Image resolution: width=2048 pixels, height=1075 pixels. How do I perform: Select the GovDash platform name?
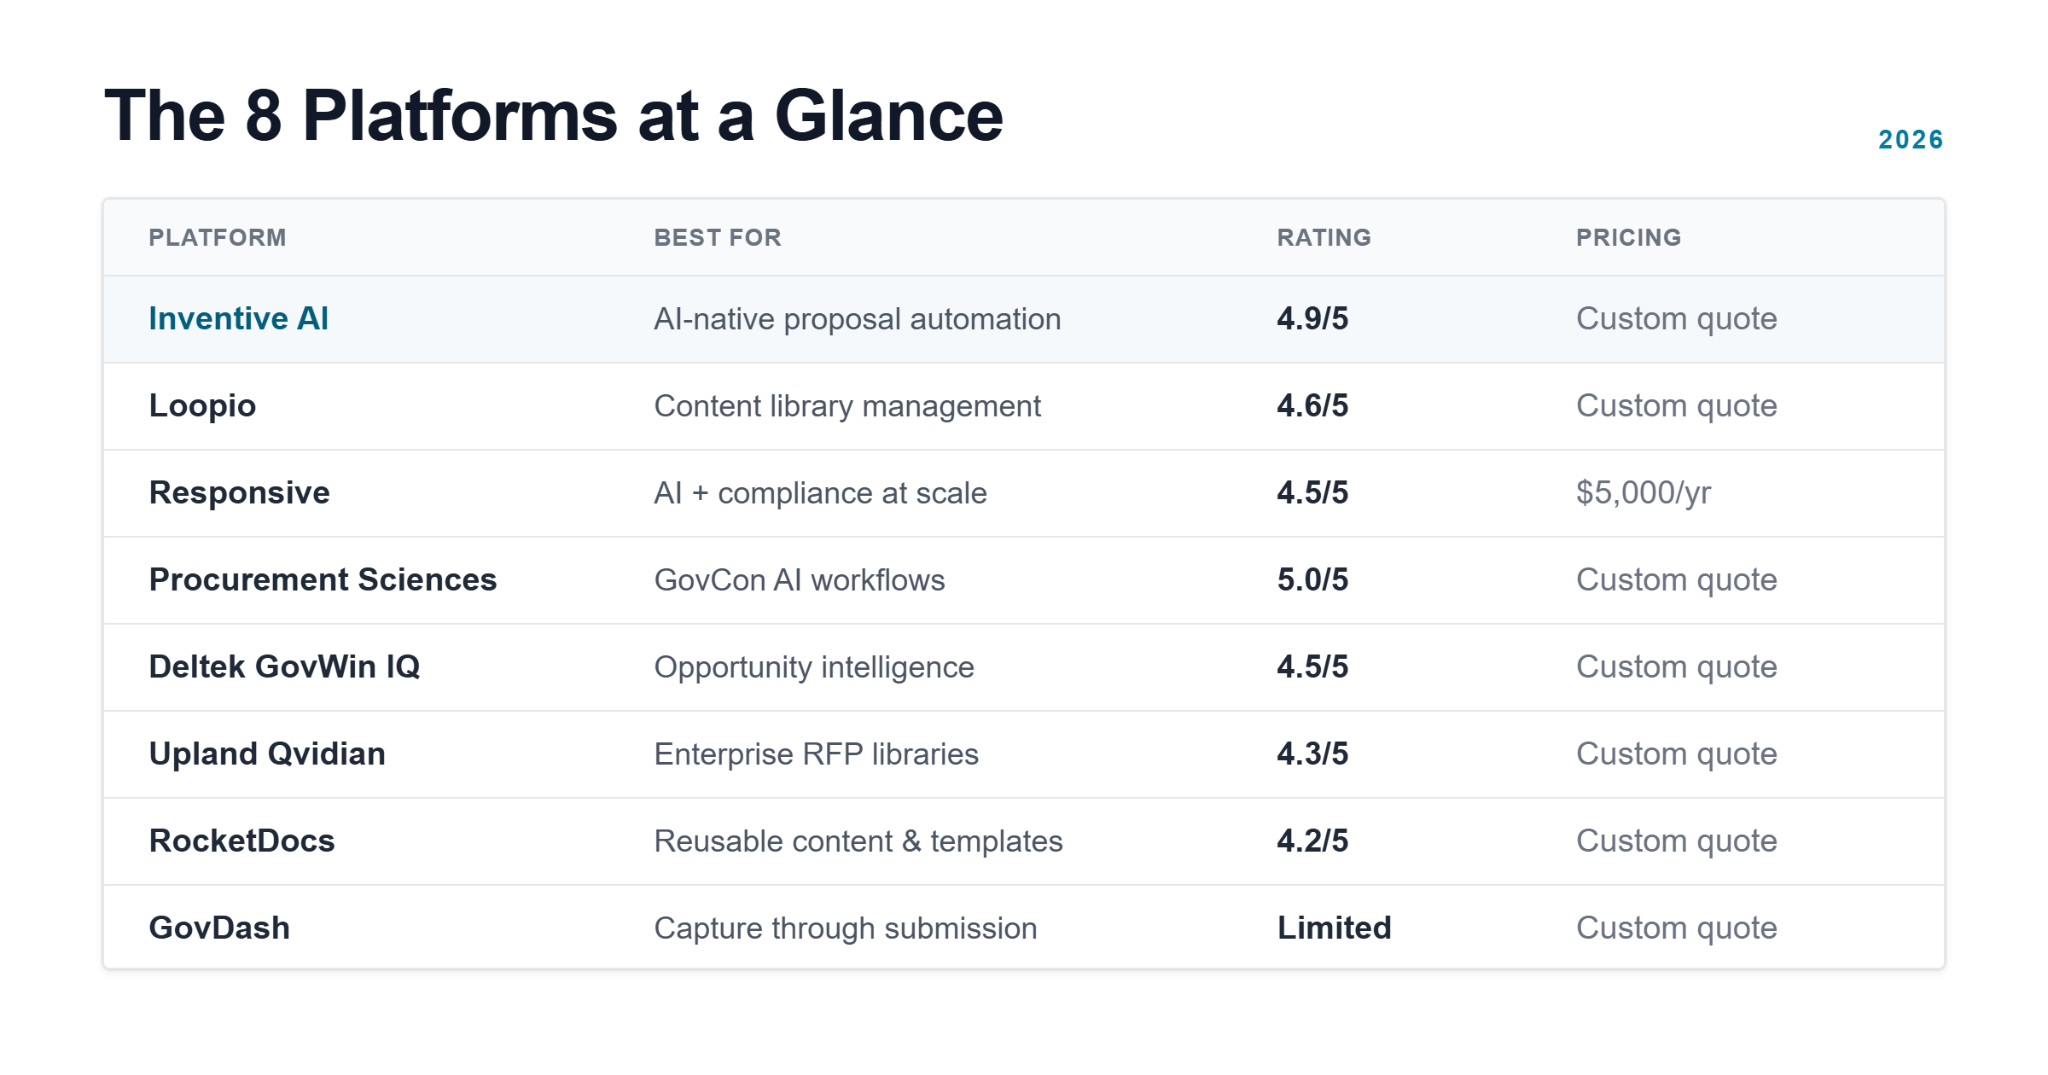point(219,928)
